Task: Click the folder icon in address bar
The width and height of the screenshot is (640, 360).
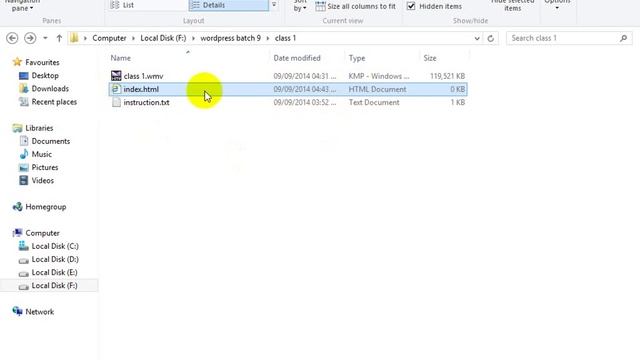Action: point(74,38)
